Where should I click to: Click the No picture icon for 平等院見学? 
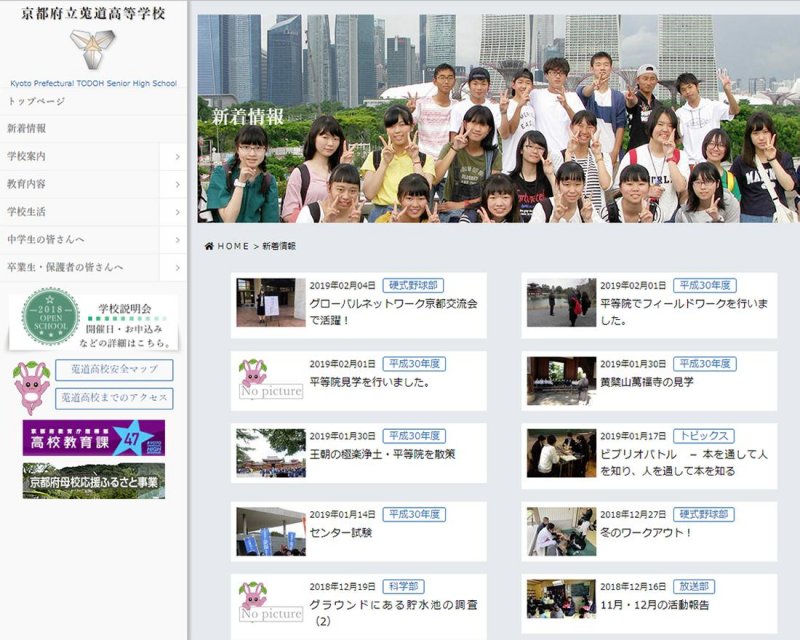pos(270,380)
